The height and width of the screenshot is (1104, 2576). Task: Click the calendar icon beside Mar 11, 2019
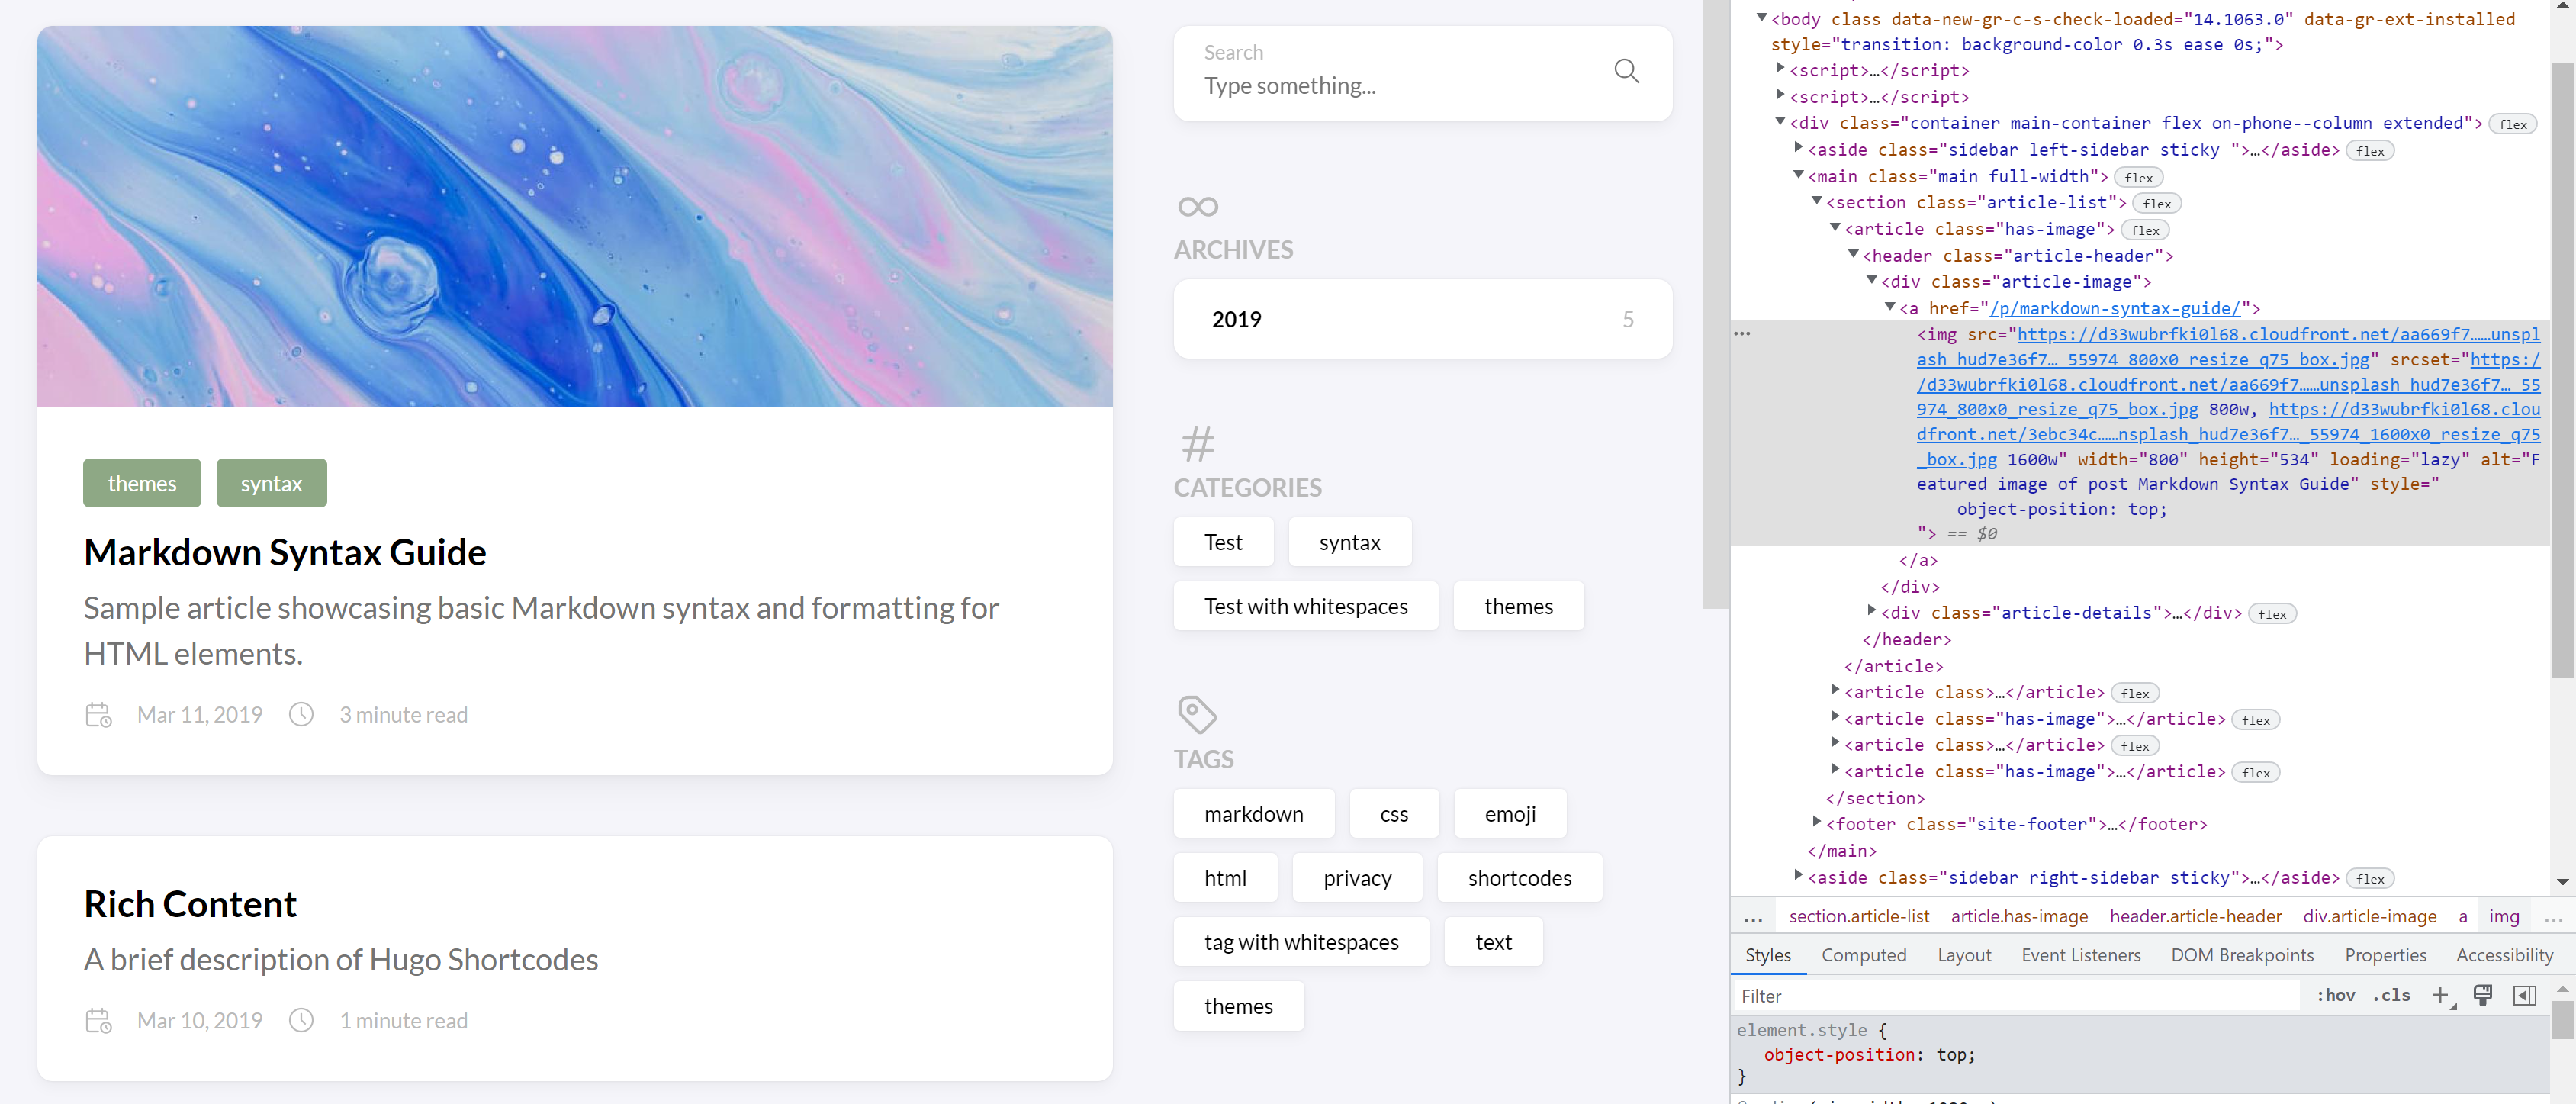99,714
